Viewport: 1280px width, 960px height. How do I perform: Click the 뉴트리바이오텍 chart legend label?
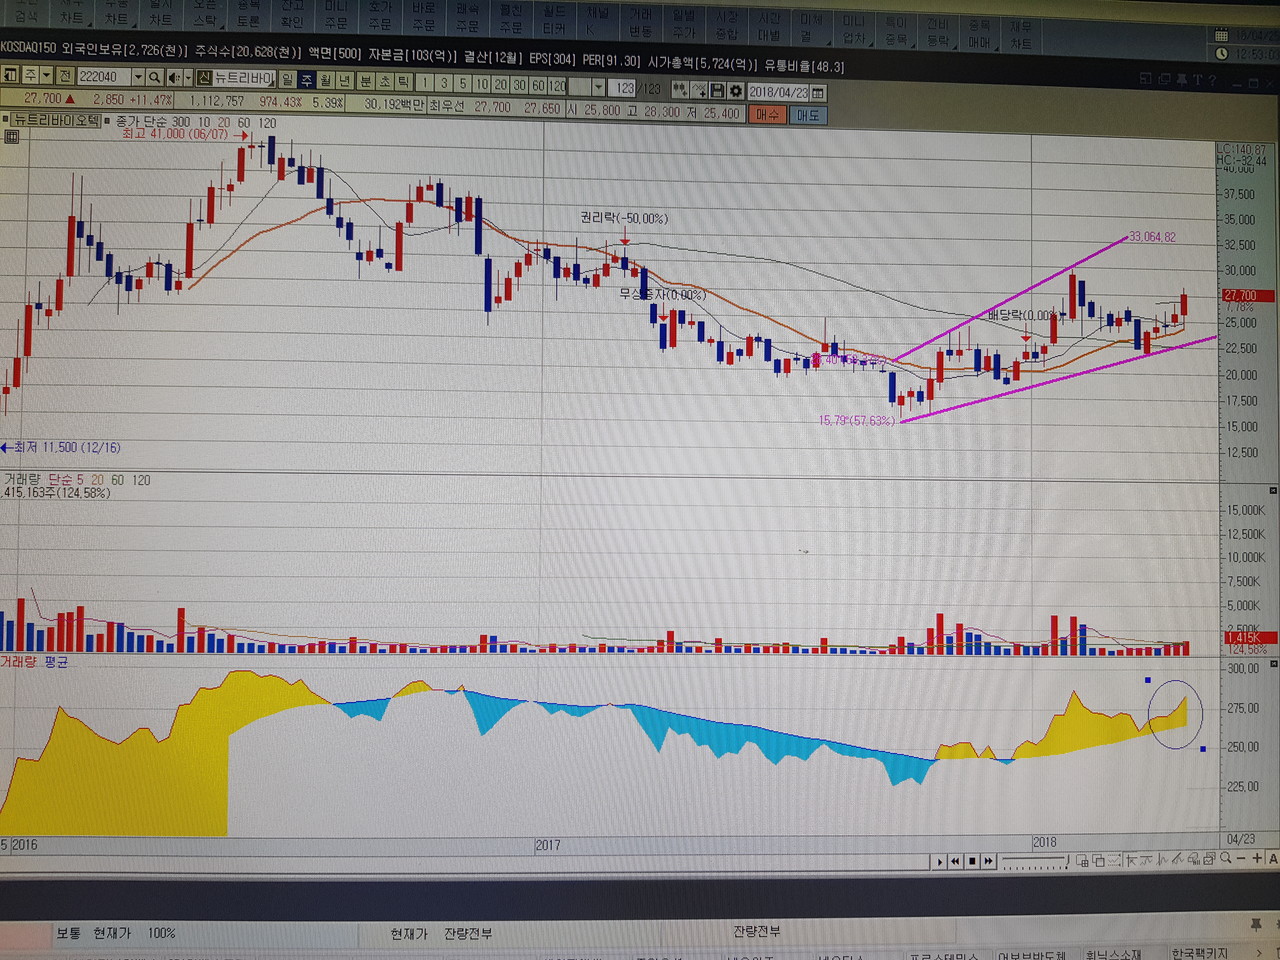point(56,120)
